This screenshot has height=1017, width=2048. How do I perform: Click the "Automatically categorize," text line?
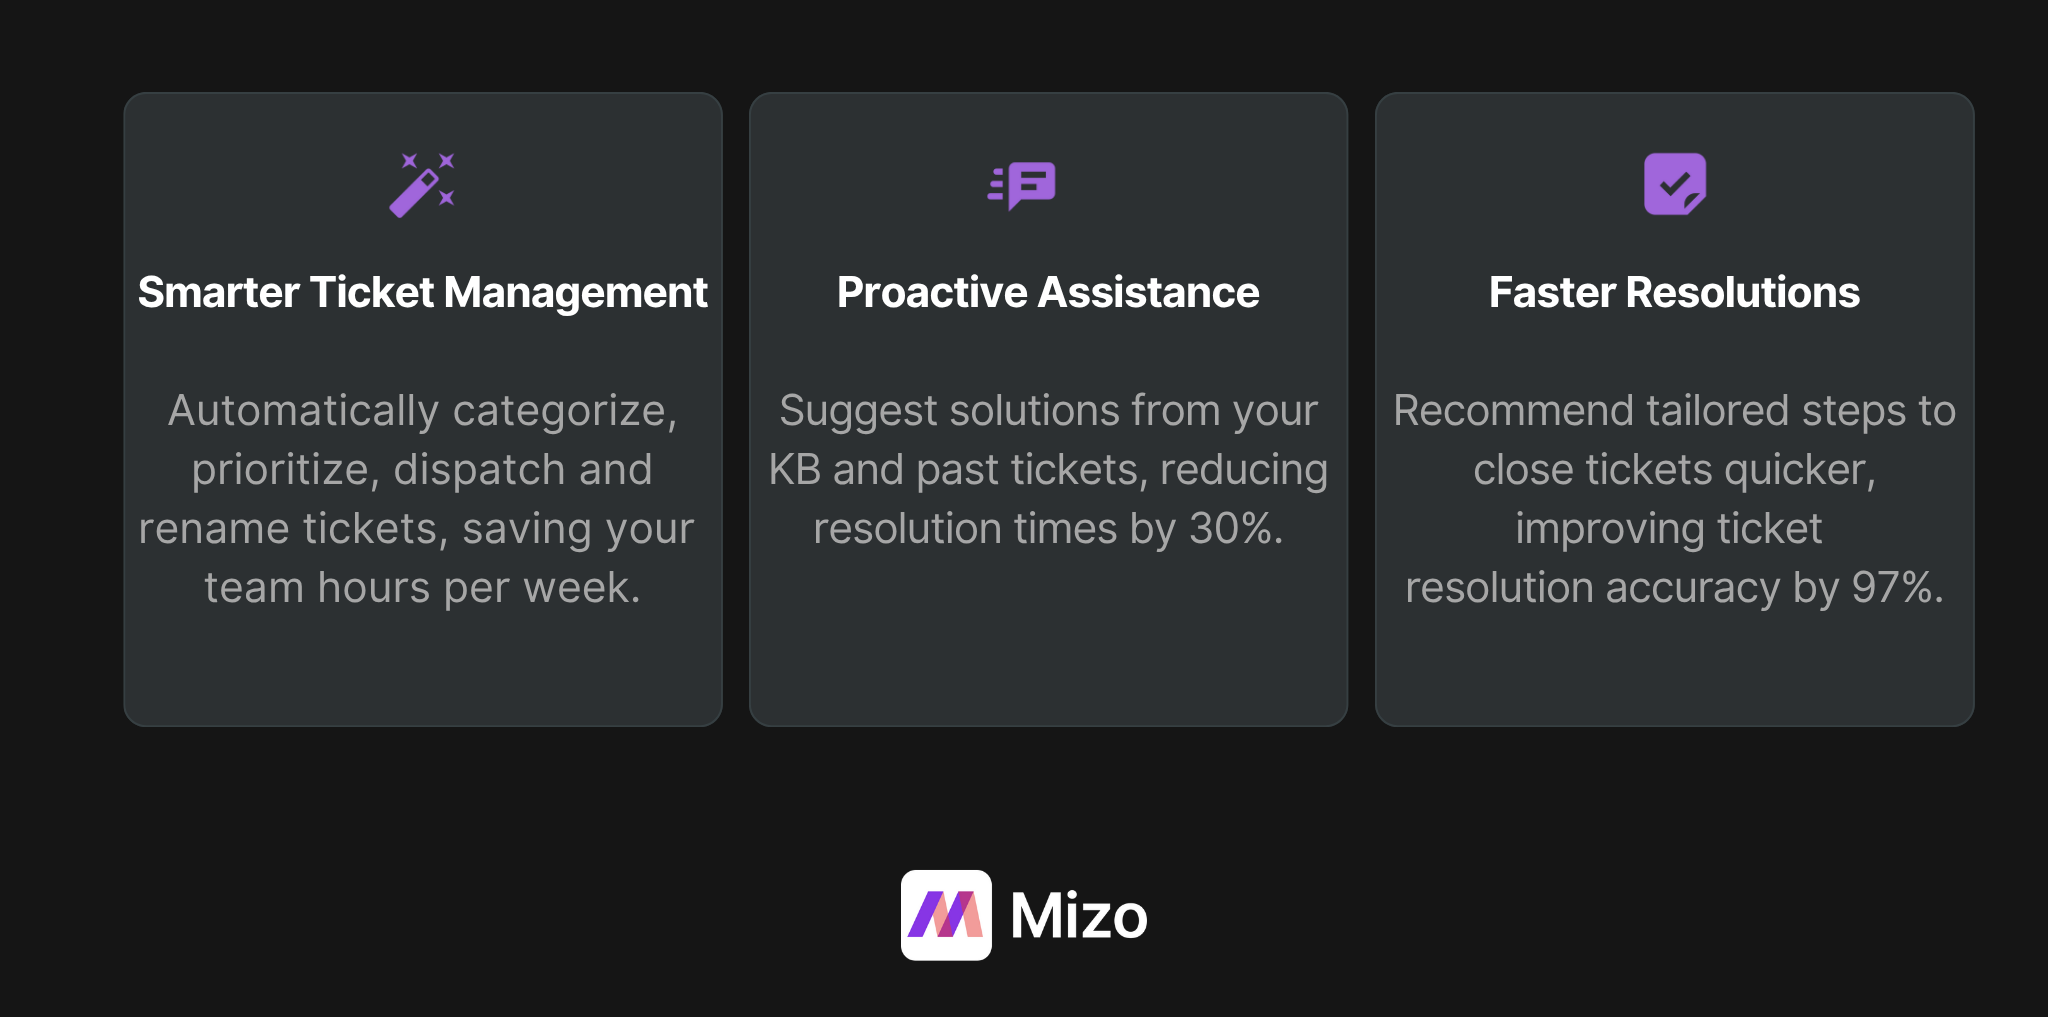[422, 411]
